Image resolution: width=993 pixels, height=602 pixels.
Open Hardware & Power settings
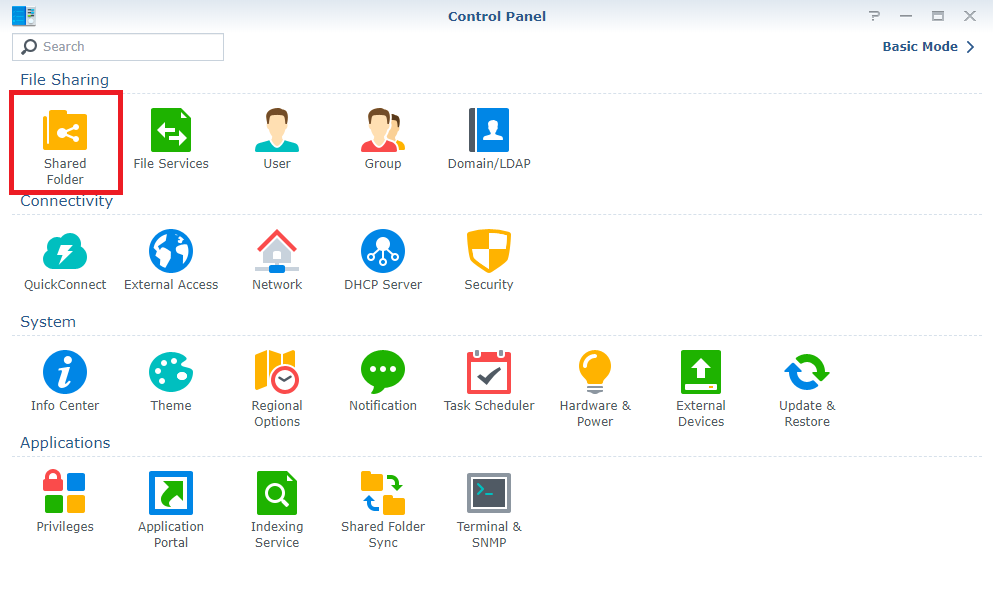tap(595, 374)
